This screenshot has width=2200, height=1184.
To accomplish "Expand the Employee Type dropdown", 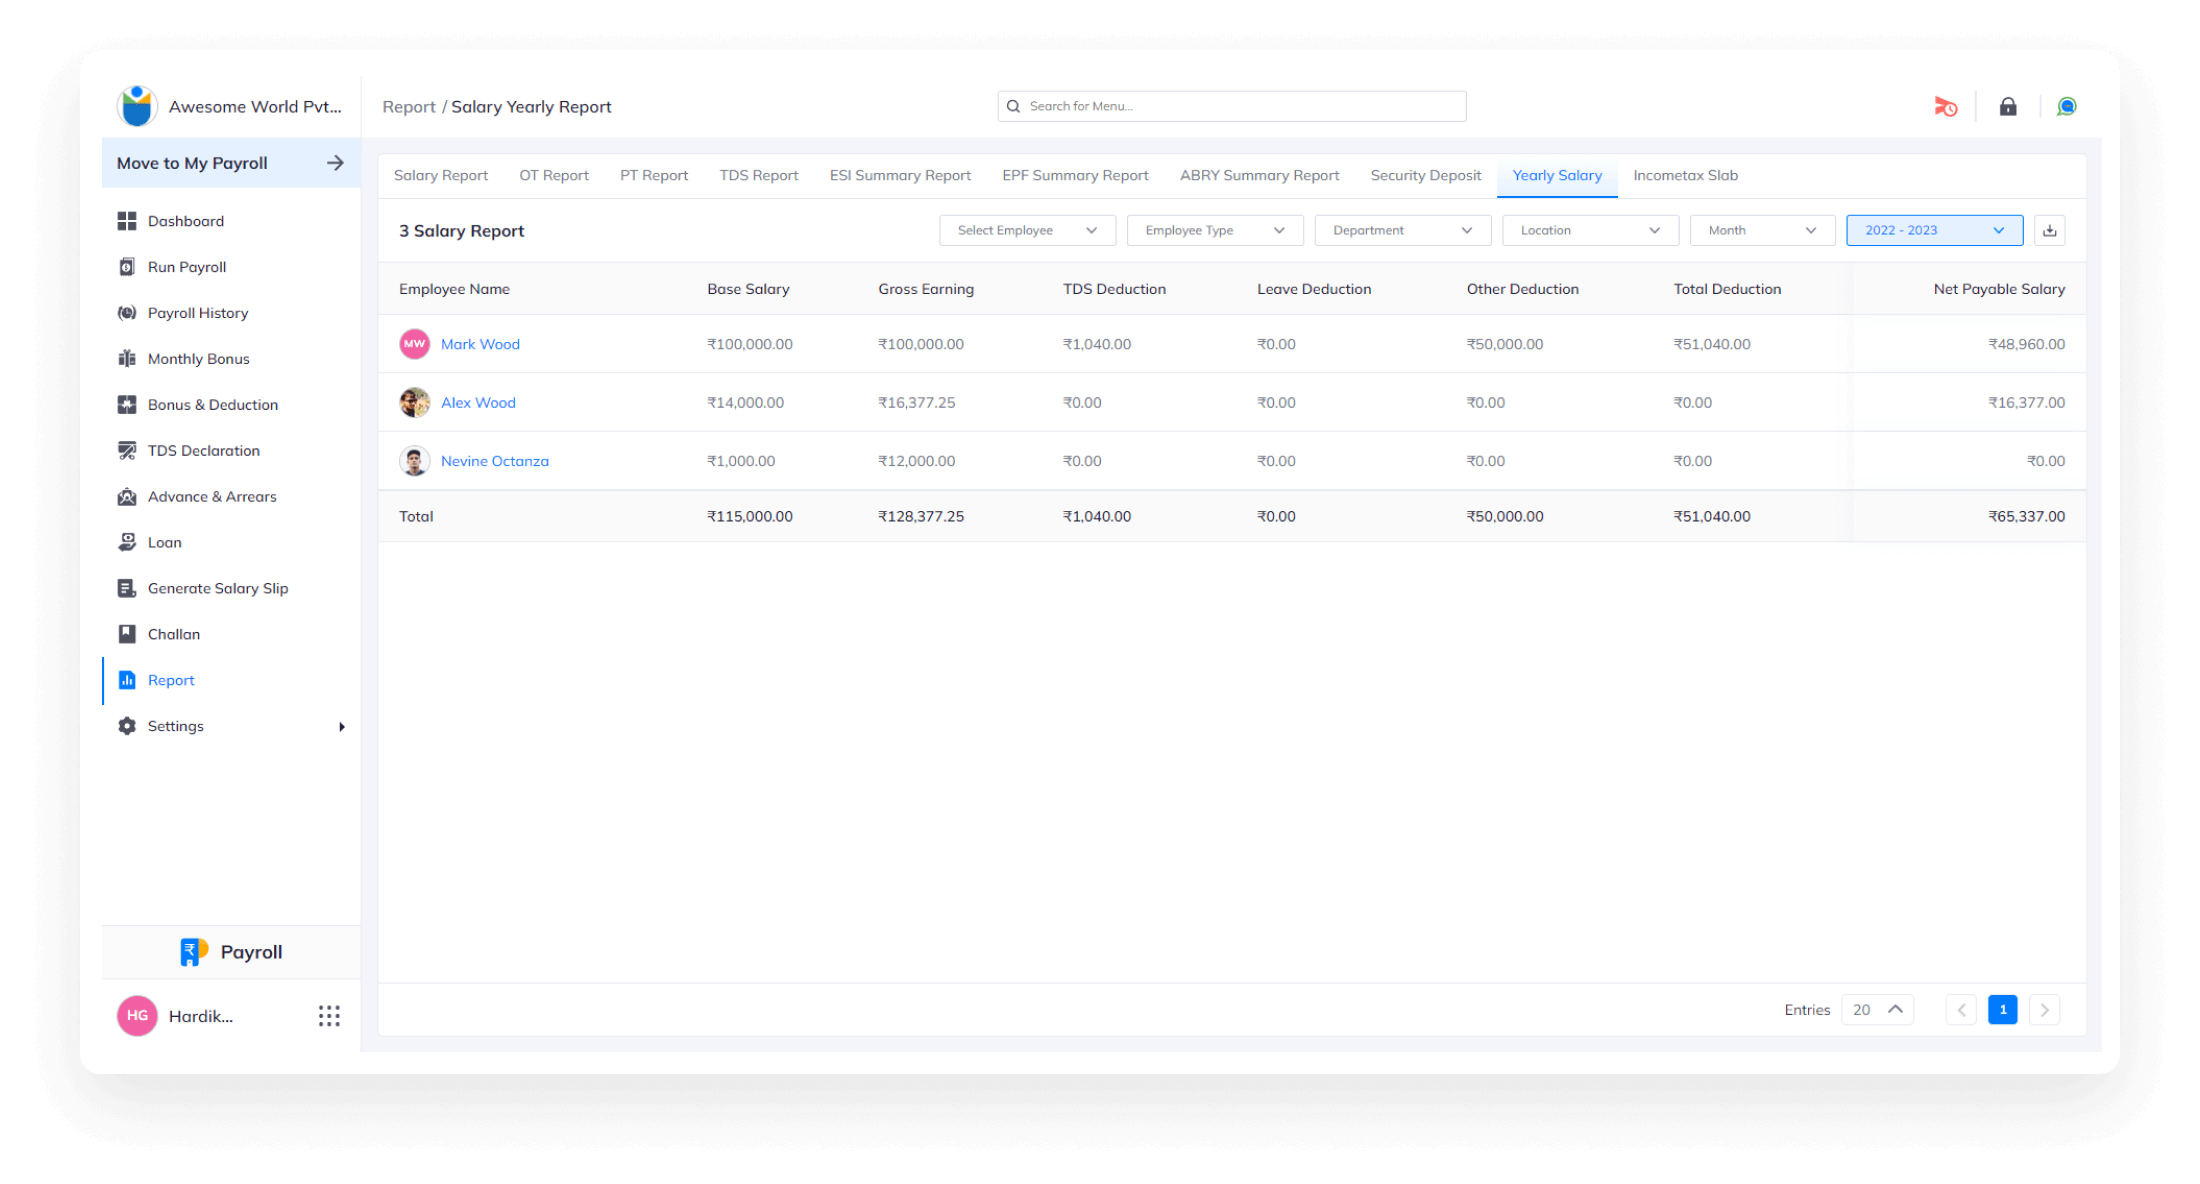I will [1213, 229].
